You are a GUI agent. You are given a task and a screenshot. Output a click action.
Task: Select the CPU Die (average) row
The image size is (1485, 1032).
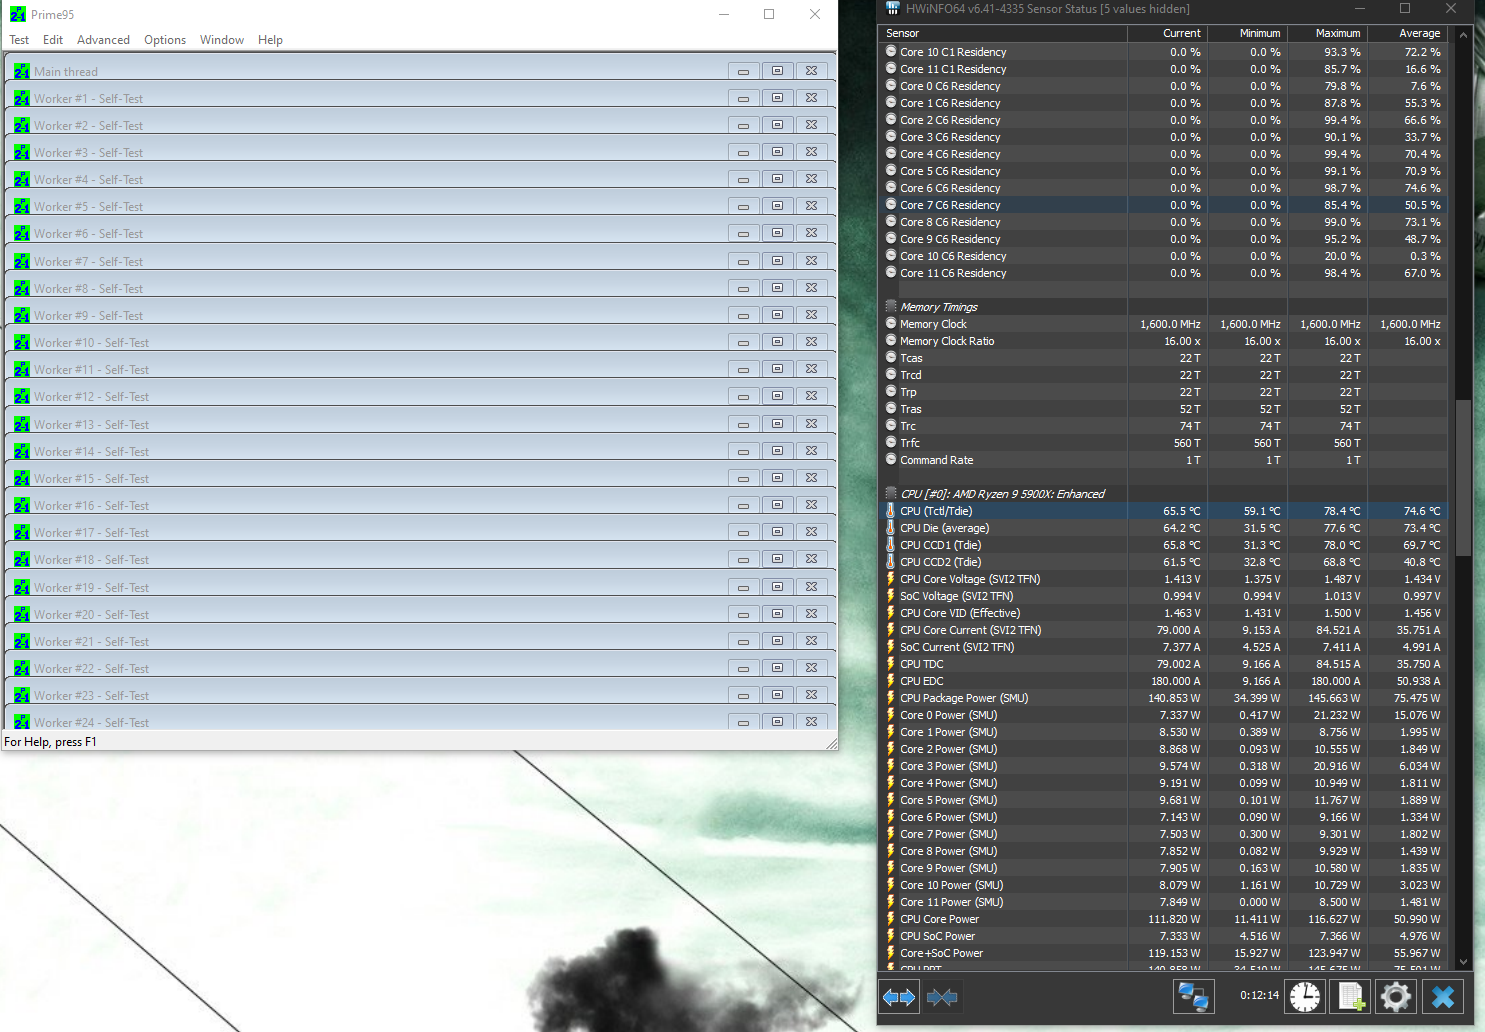(x=1163, y=528)
